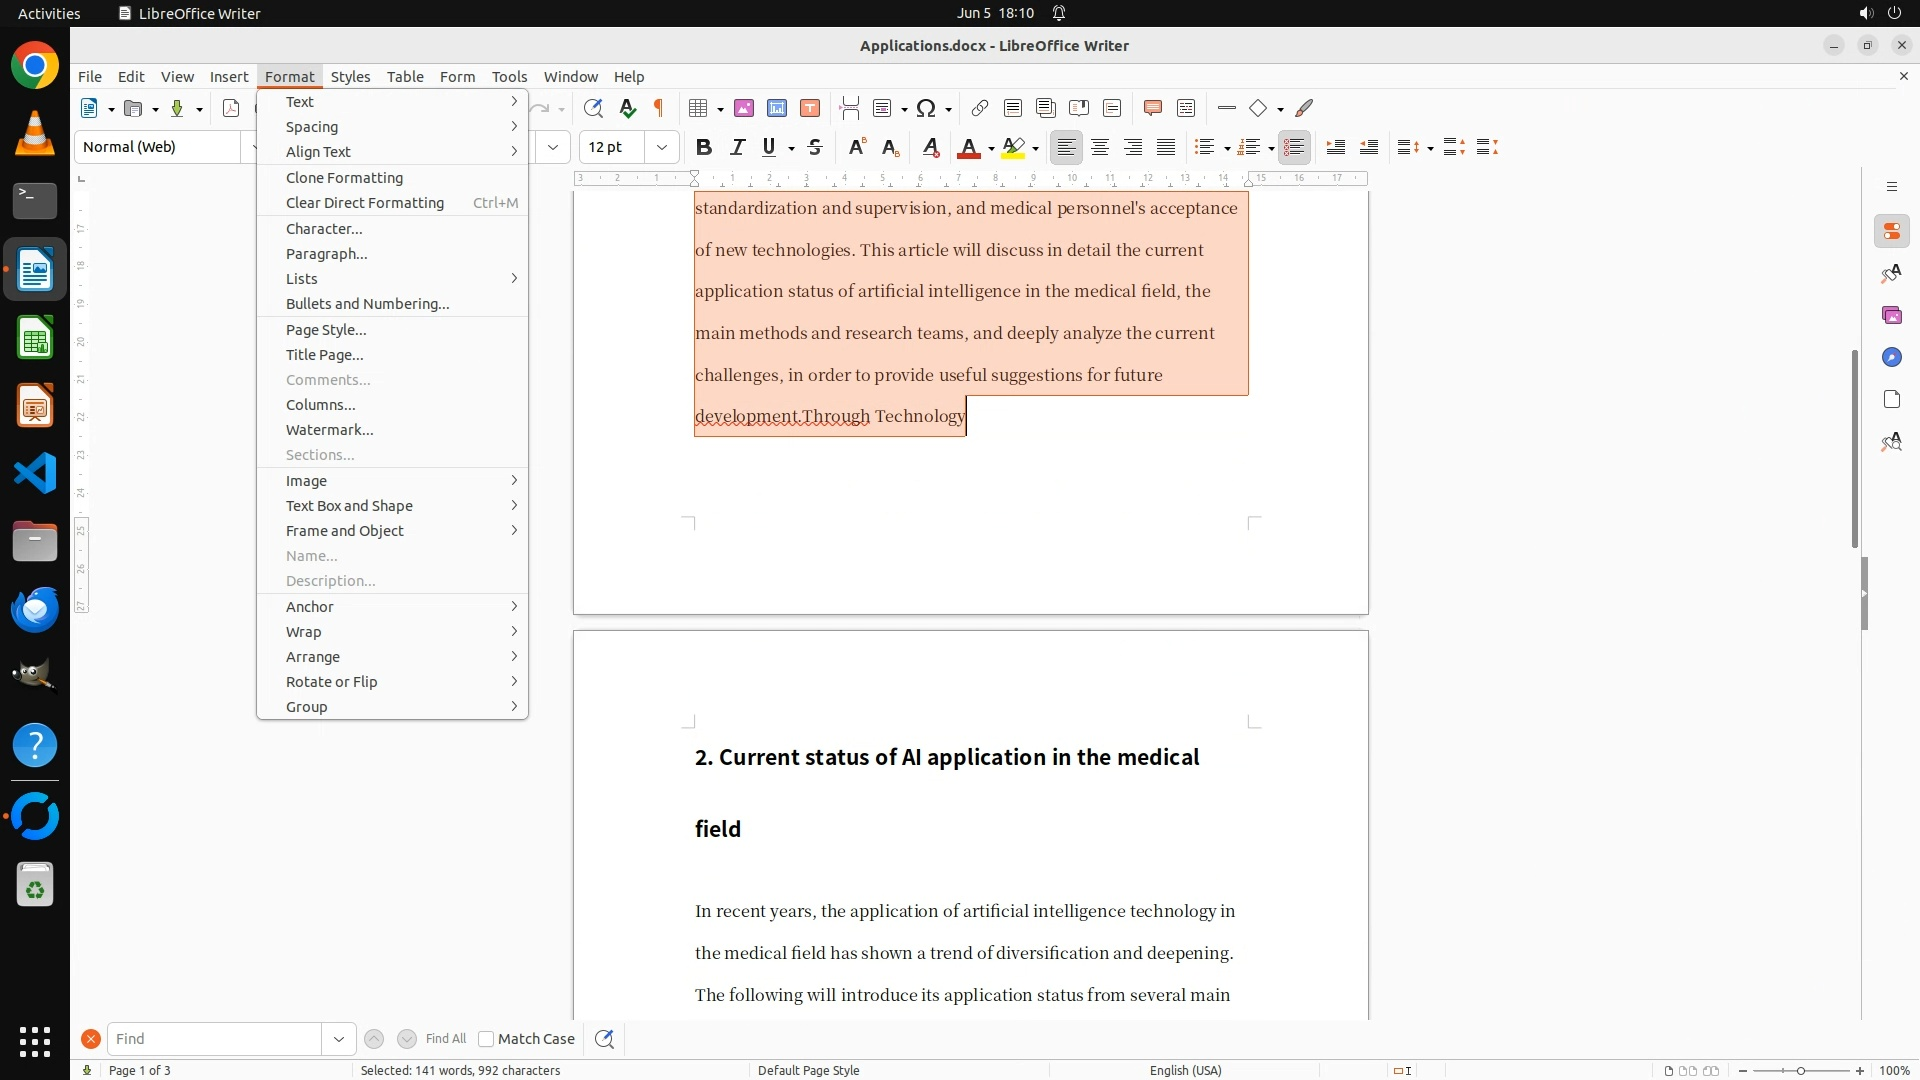Open font size dropdown arrow
This screenshot has width=1920, height=1080.
coord(662,147)
